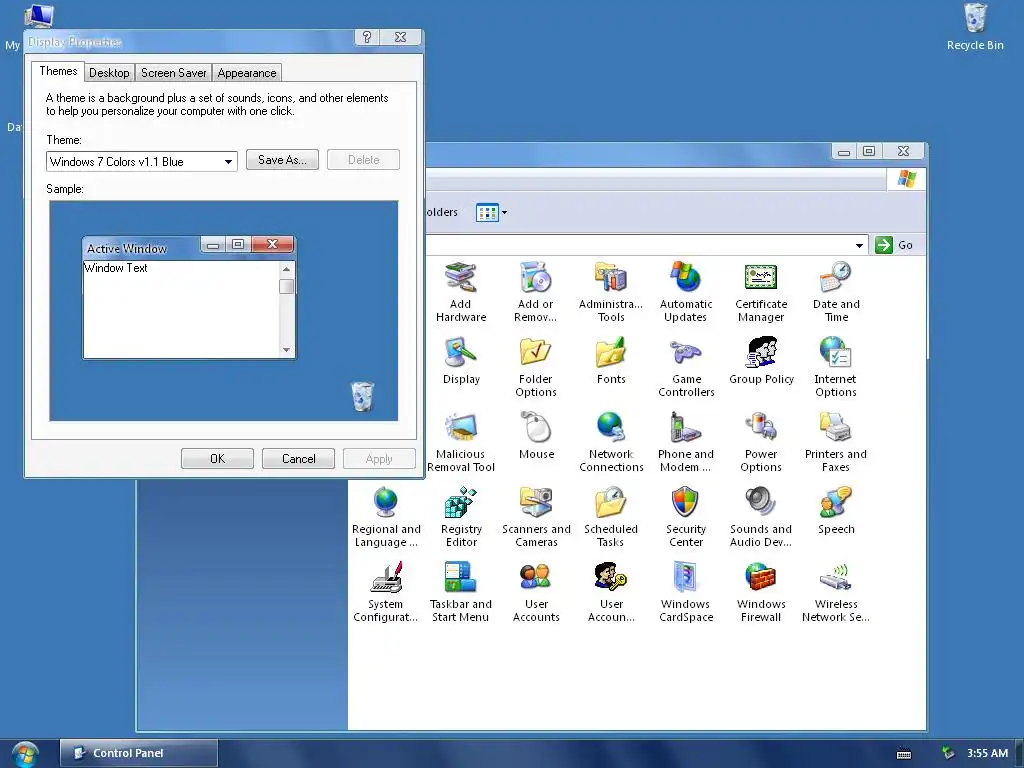
Task: Open the Display applet icon
Action: pos(460,353)
